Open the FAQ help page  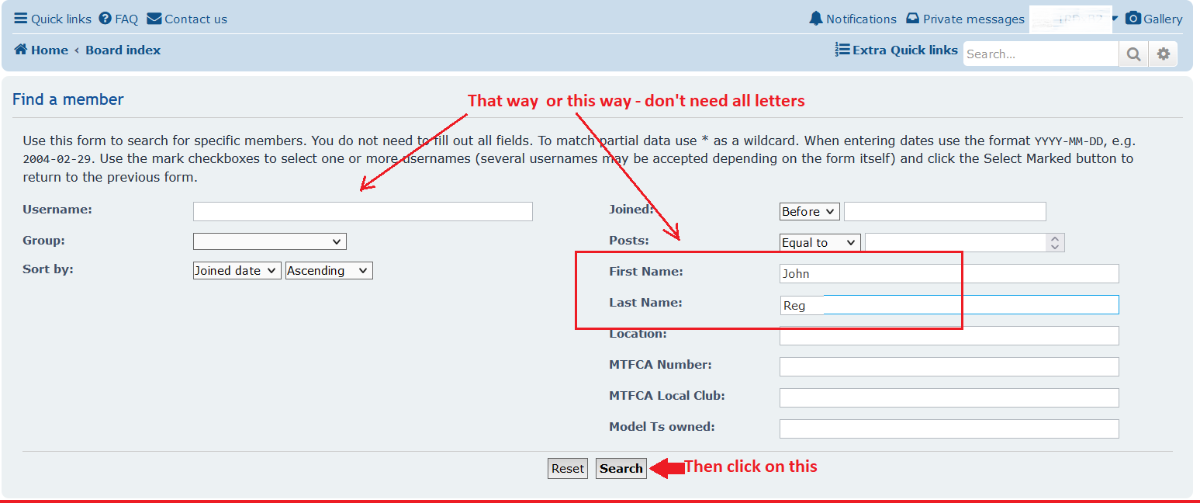(118, 19)
